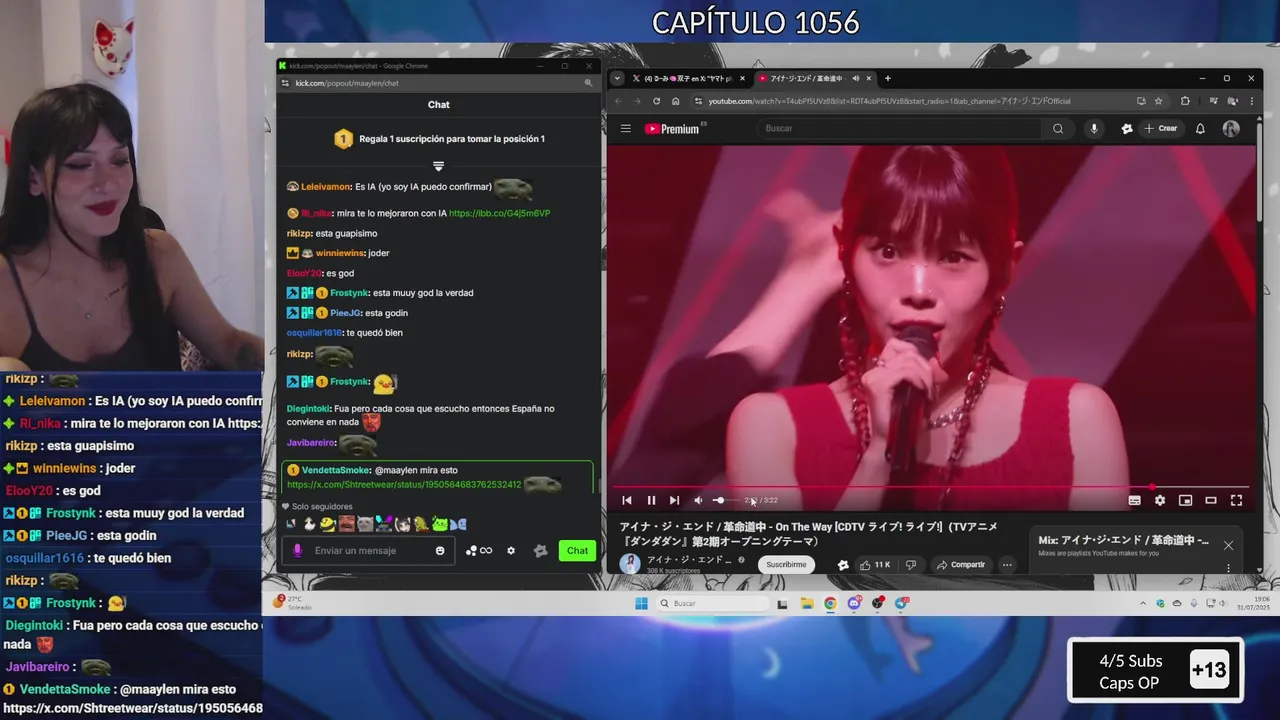Screen dimensions: 1280x720
Task: Open Discord from taskbar
Action: coord(854,603)
